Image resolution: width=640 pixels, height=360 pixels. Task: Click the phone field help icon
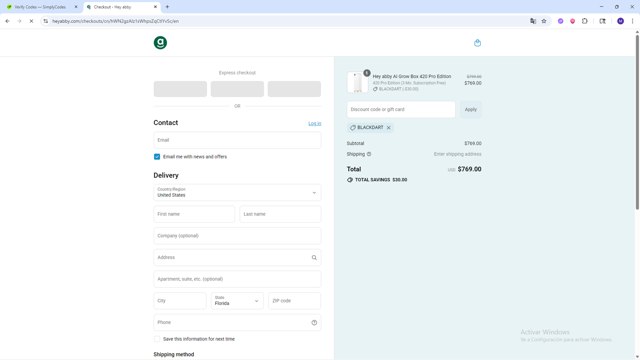click(x=314, y=322)
